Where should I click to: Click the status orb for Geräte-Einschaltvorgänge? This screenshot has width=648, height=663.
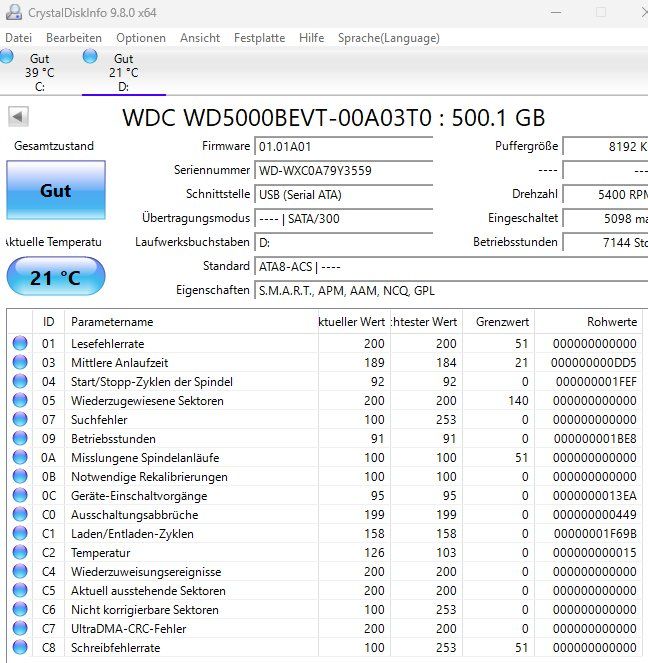[20, 495]
